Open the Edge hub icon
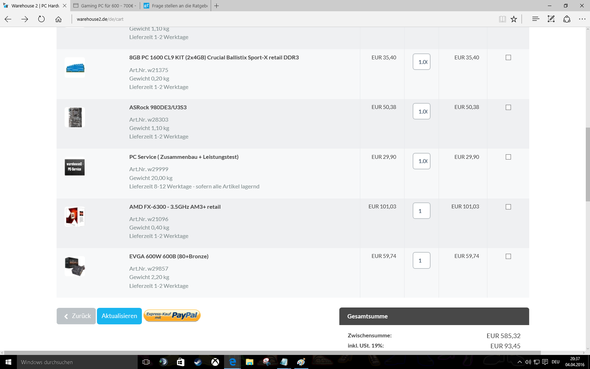Viewport: 590px width, 369px height. pyautogui.click(x=535, y=19)
